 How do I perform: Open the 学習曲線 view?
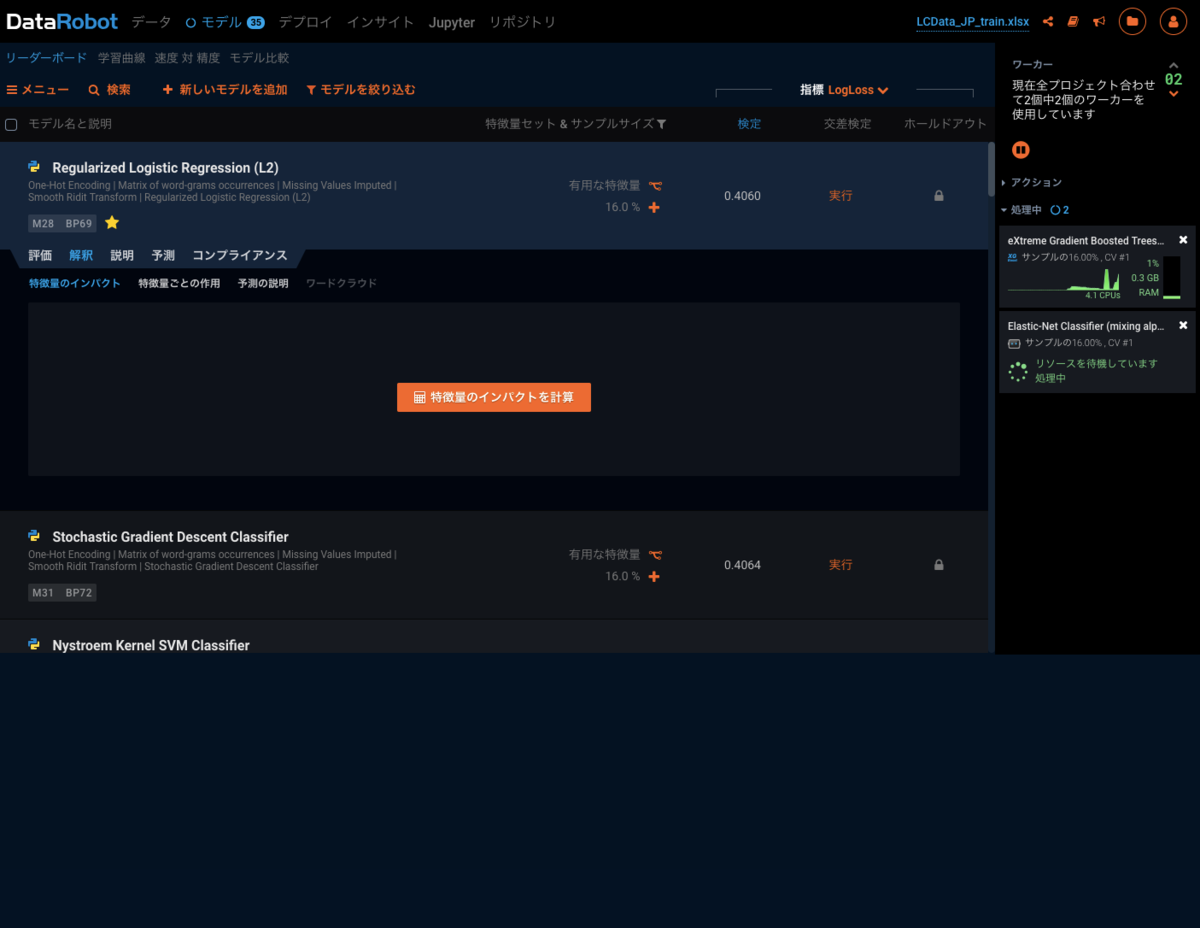pos(121,58)
